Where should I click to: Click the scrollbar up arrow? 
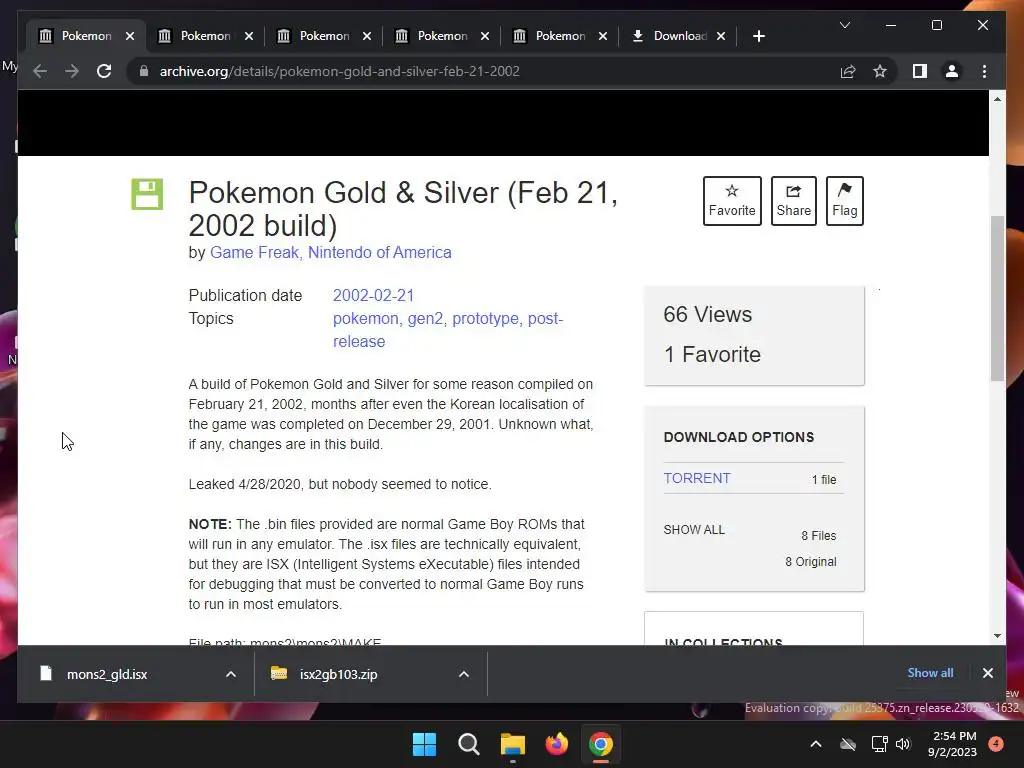(x=997, y=99)
